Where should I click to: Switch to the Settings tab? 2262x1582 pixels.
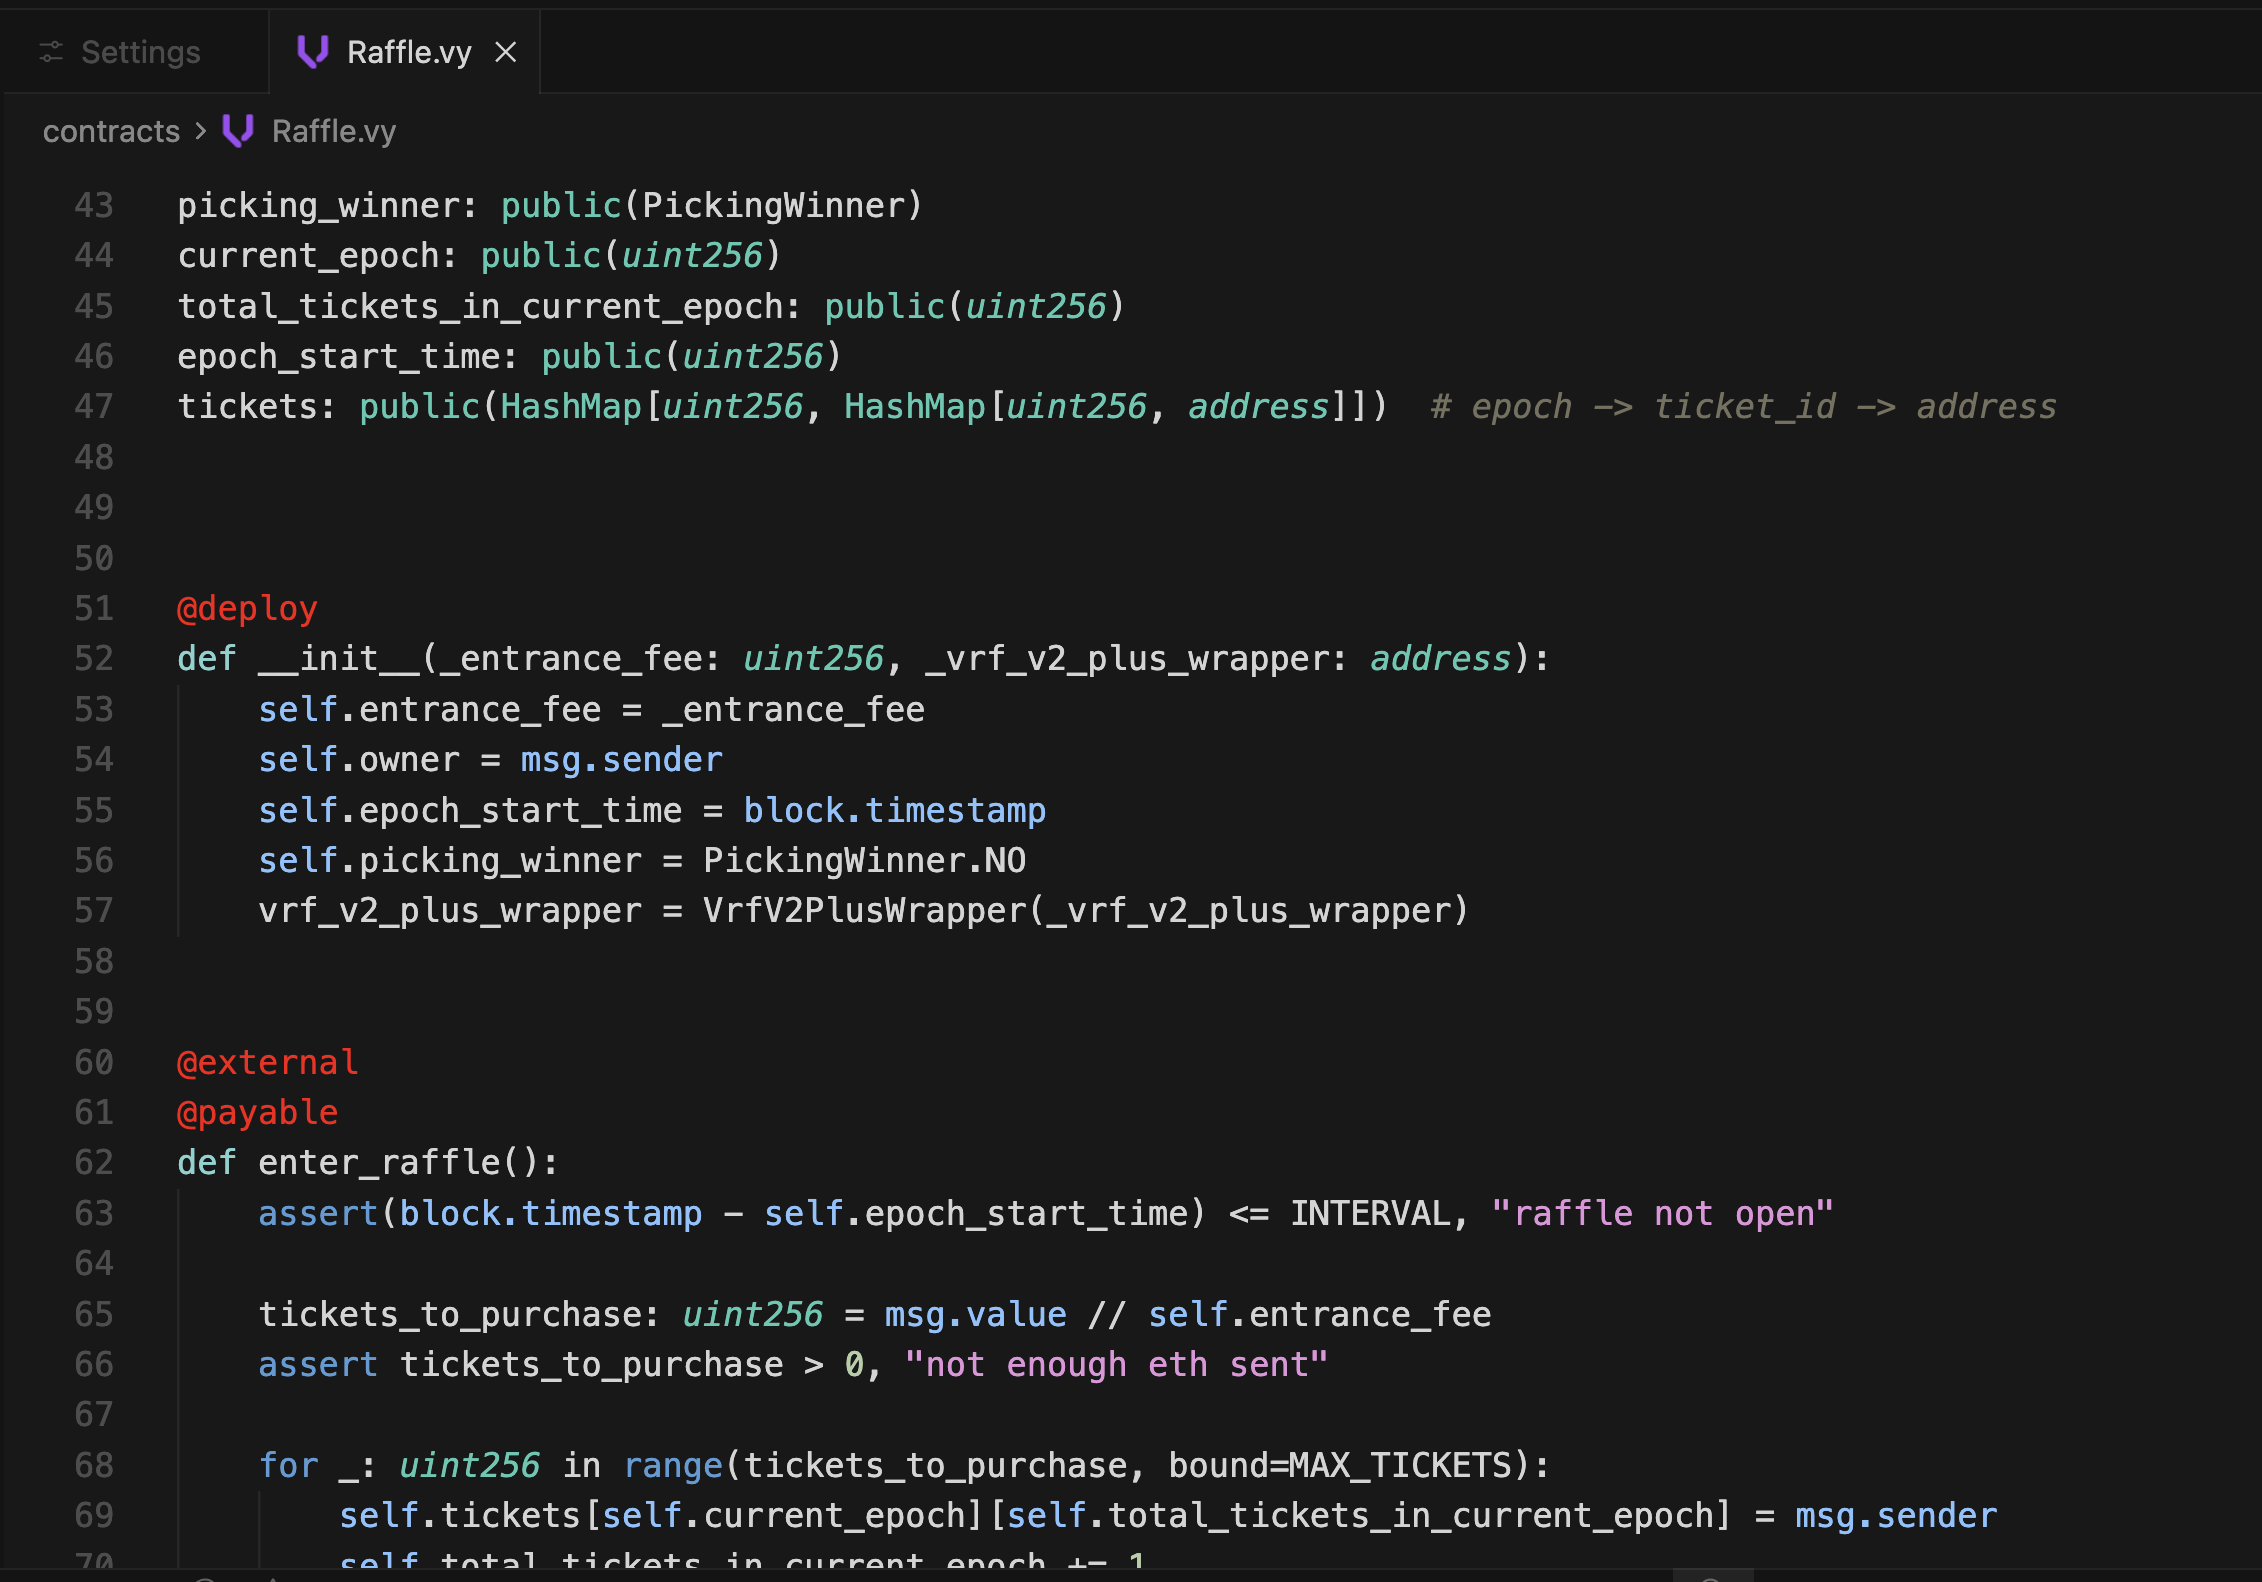point(140,52)
